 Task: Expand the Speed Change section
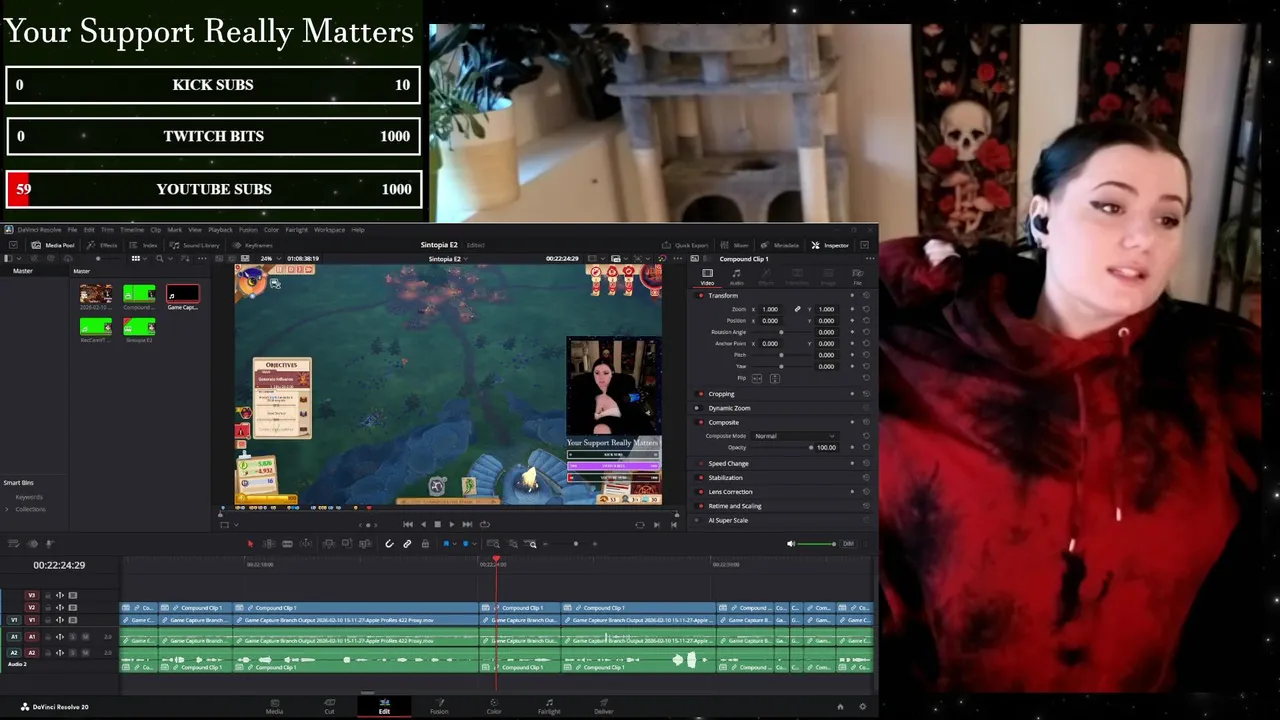[x=728, y=464]
